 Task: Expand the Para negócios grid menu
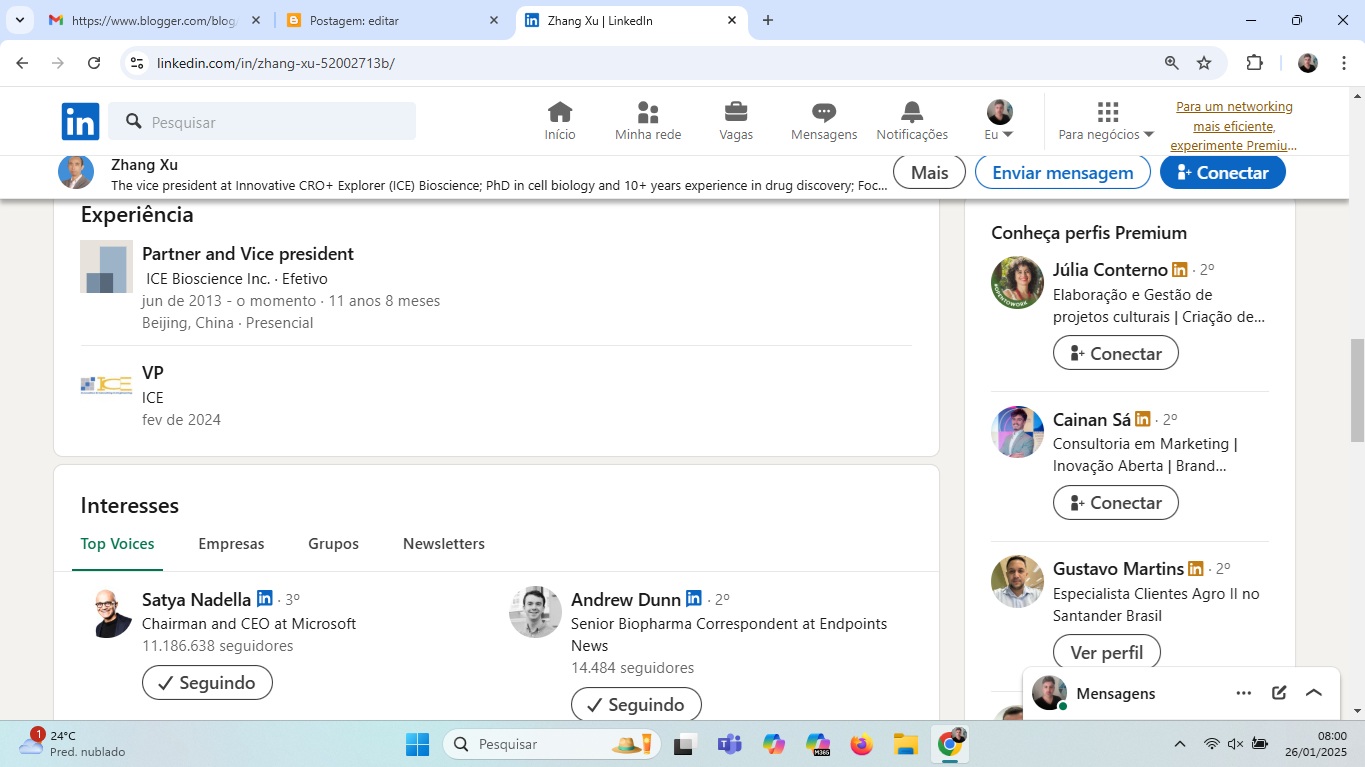(x=1106, y=121)
